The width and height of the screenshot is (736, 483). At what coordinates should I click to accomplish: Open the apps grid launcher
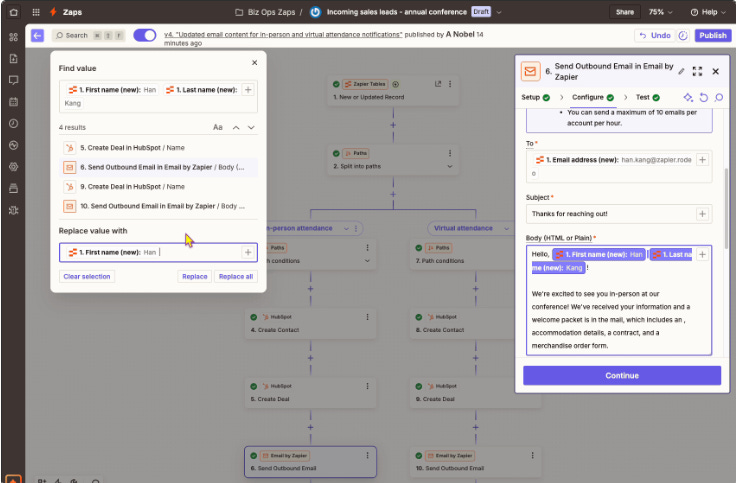(36, 12)
